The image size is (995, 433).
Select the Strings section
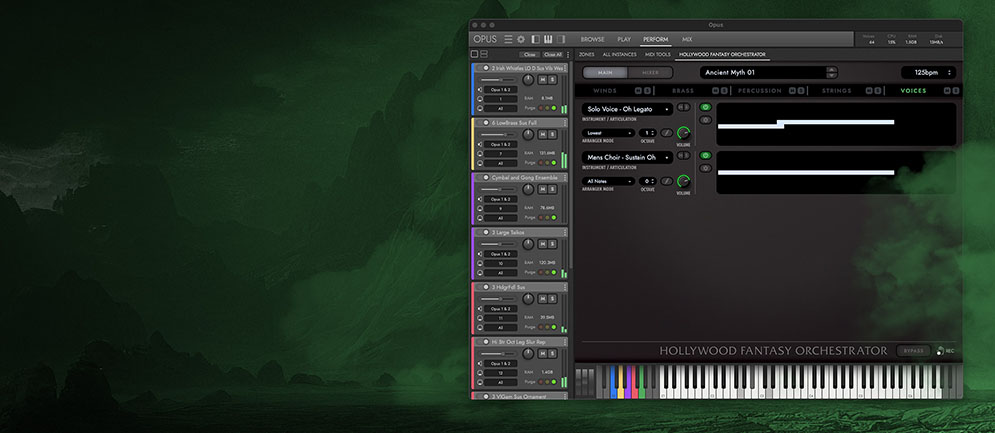(x=836, y=91)
